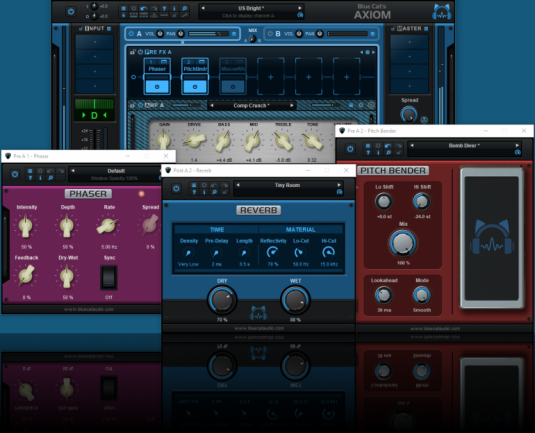The width and height of the screenshot is (535, 433).
Task: Toggle Phaser pedal footswitch in slot 1
Action: tap(157, 87)
